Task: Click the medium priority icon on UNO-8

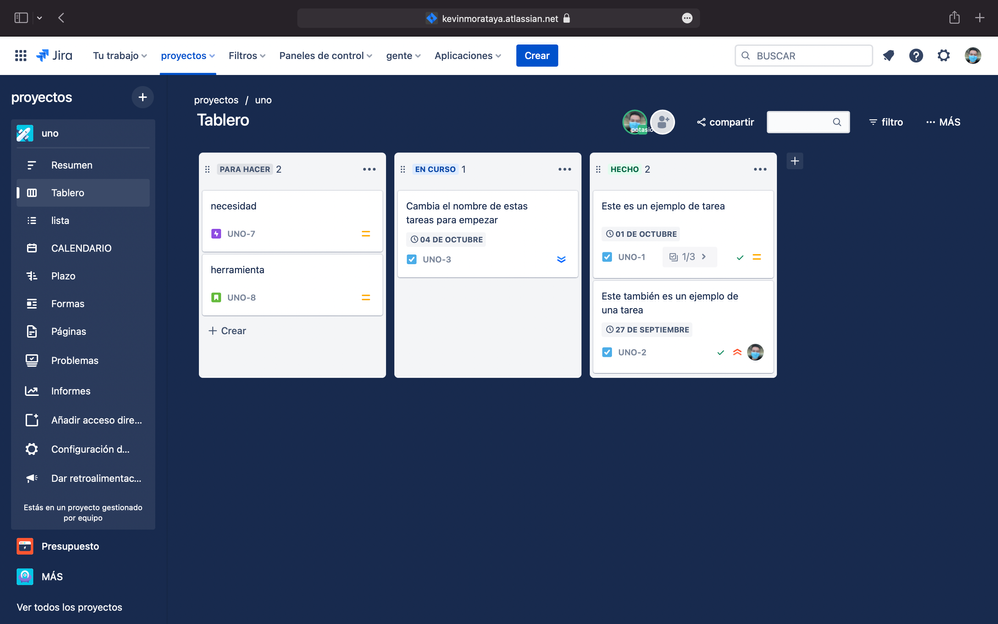Action: coord(366,297)
